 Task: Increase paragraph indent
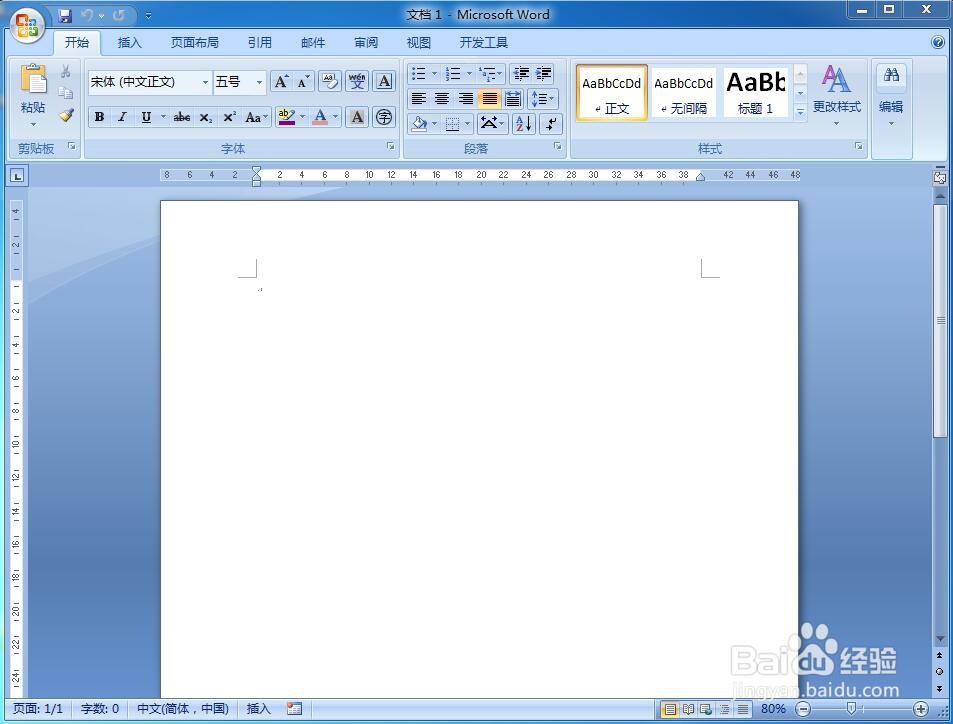coord(543,74)
